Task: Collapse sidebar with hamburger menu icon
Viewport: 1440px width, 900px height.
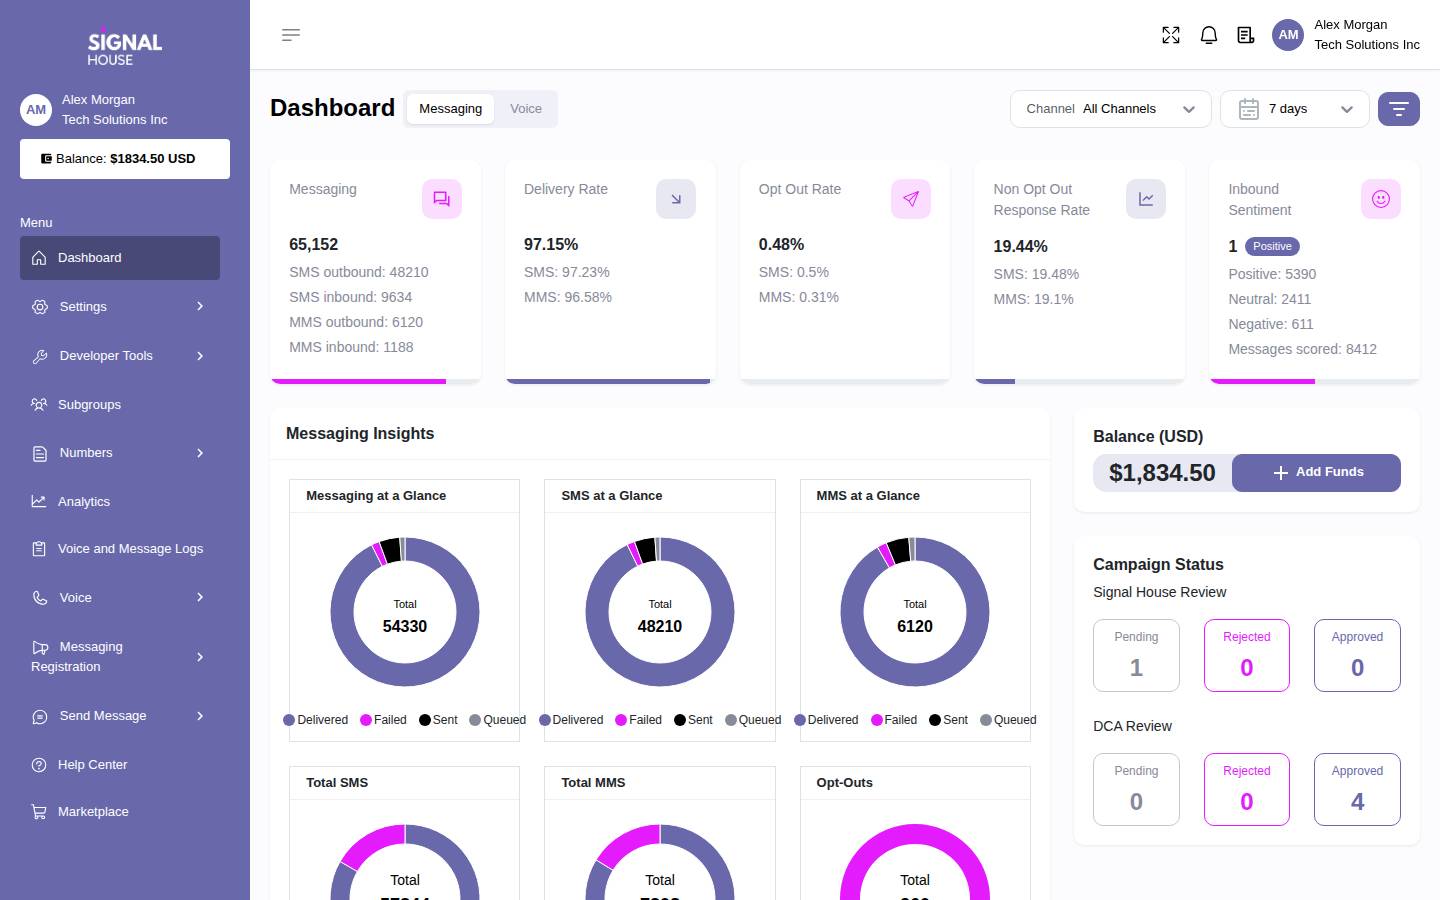Action: [x=291, y=35]
